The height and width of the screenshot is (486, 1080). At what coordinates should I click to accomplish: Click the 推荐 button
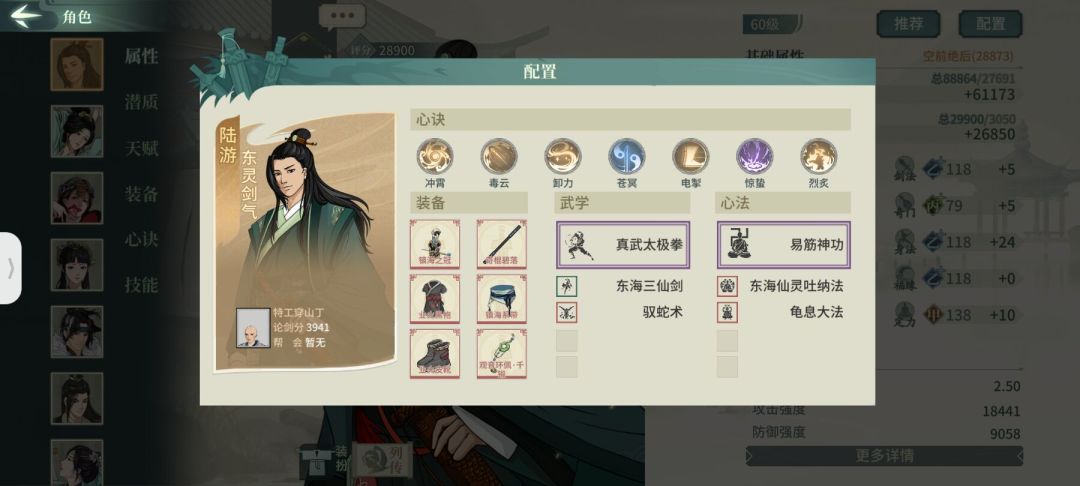click(x=908, y=24)
